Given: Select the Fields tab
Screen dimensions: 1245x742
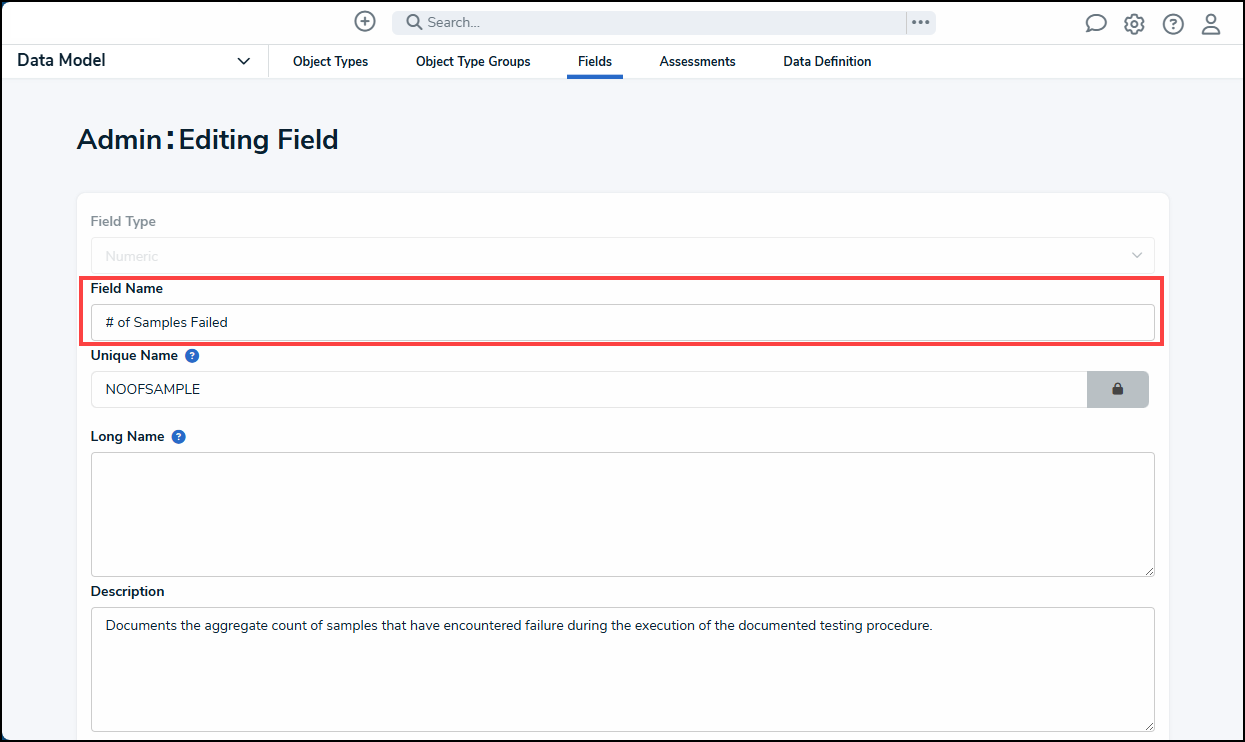Looking at the screenshot, I should tap(595, 61).
